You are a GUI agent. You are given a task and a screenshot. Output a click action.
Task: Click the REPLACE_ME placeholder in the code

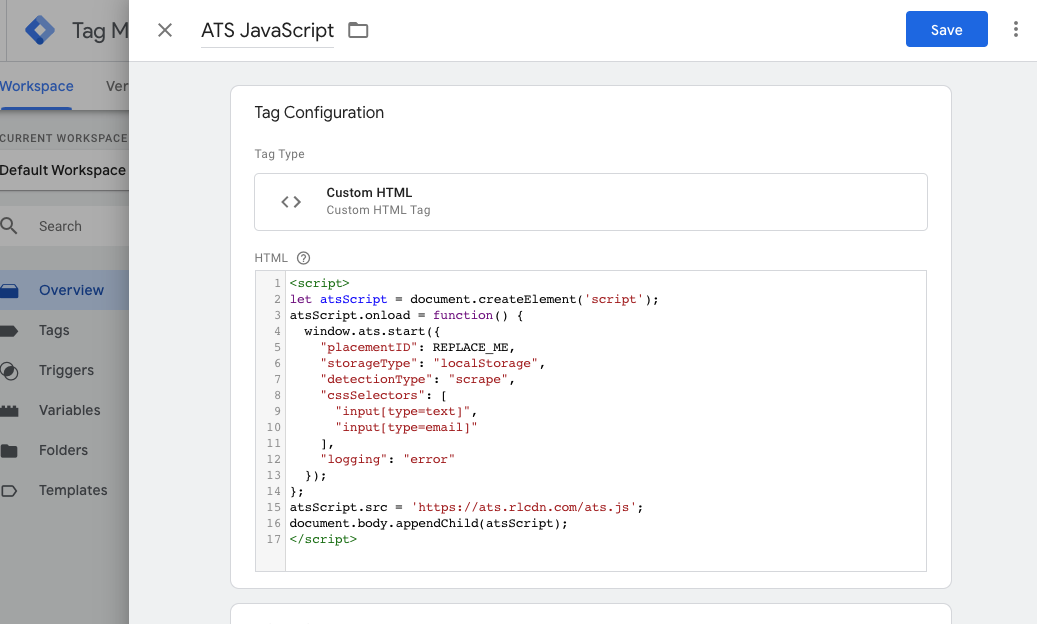(x=471, y=348)
